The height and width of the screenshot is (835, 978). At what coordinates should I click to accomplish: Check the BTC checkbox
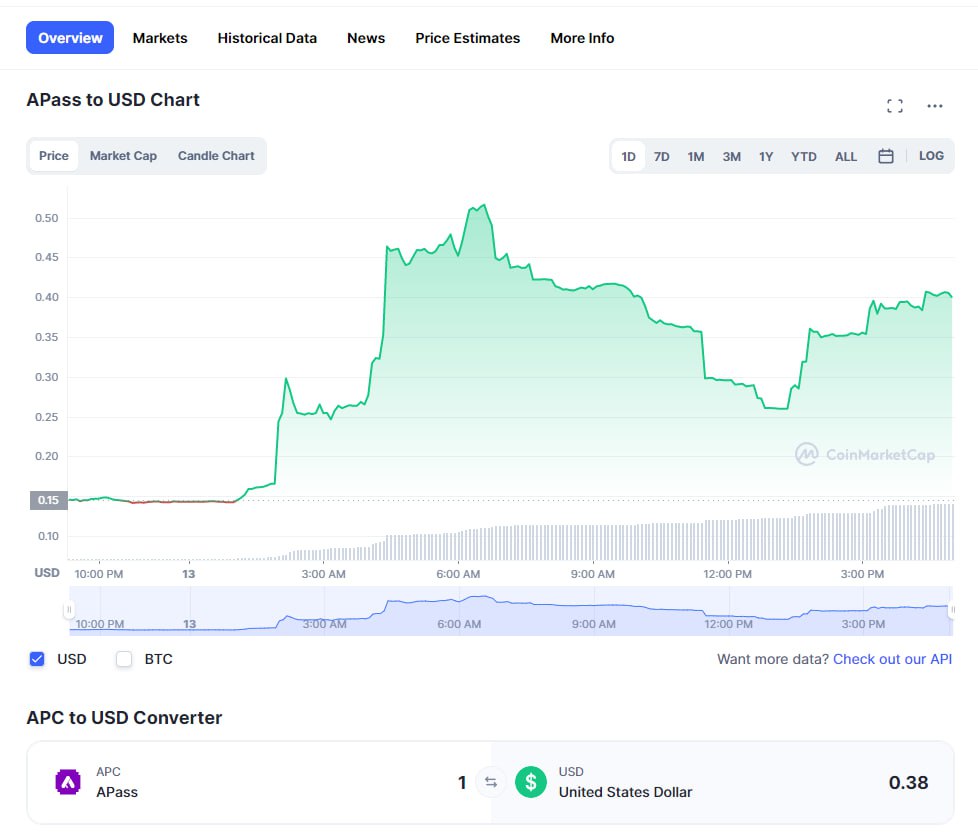[124, 659]
